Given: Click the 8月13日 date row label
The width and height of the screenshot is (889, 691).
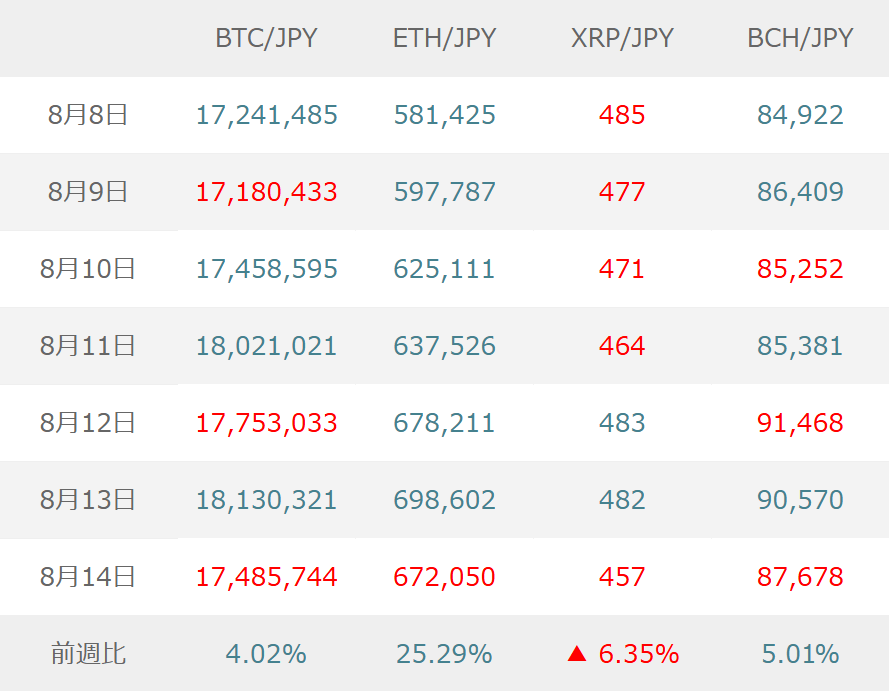Looking at the screenshot, I should coord(88,500).
